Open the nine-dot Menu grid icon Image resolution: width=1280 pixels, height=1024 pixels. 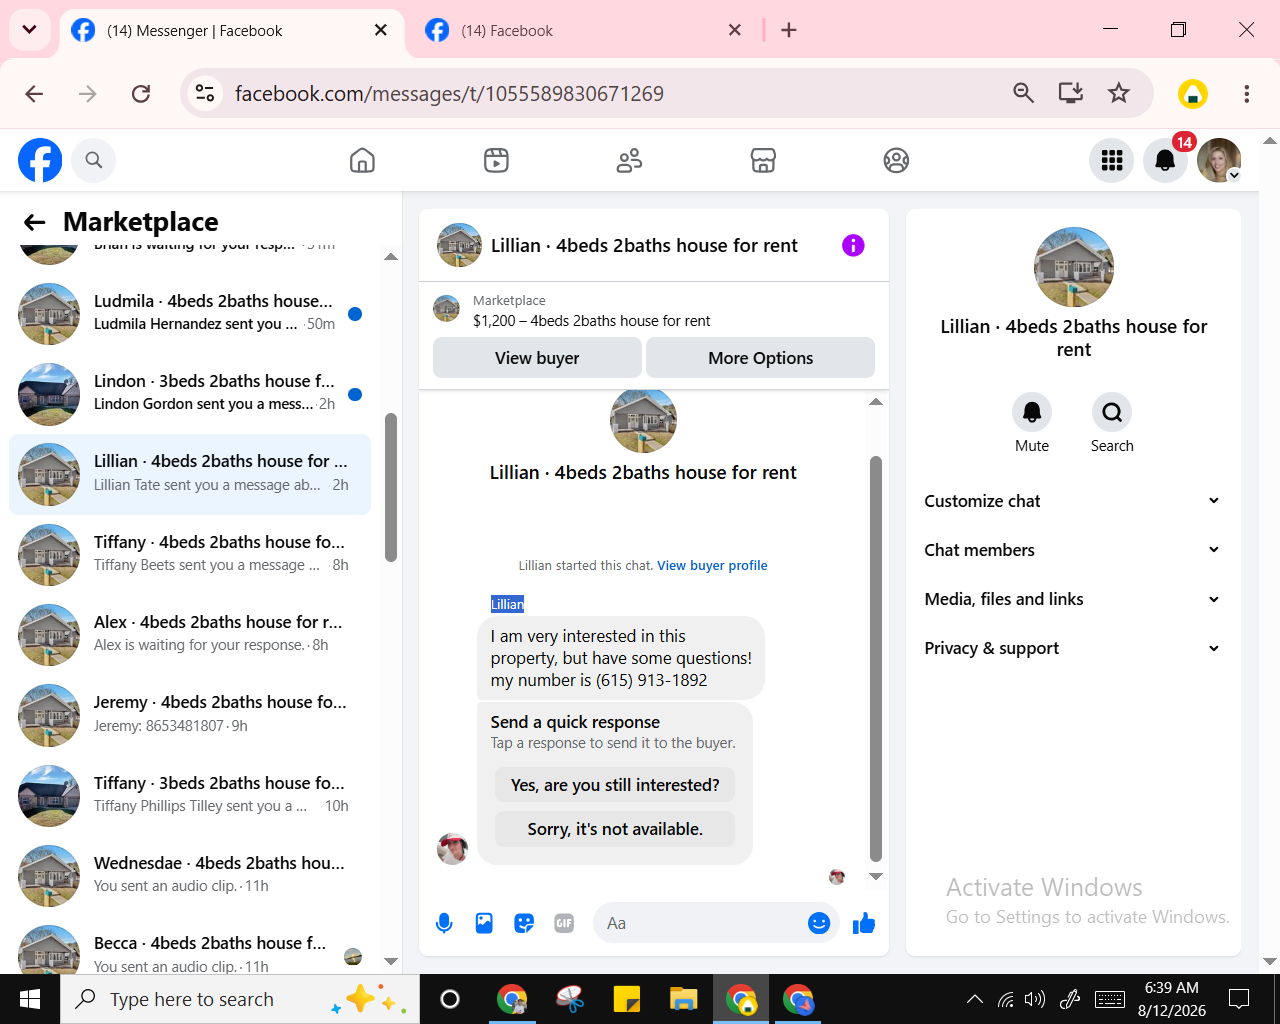click(x=1111, y=160)
